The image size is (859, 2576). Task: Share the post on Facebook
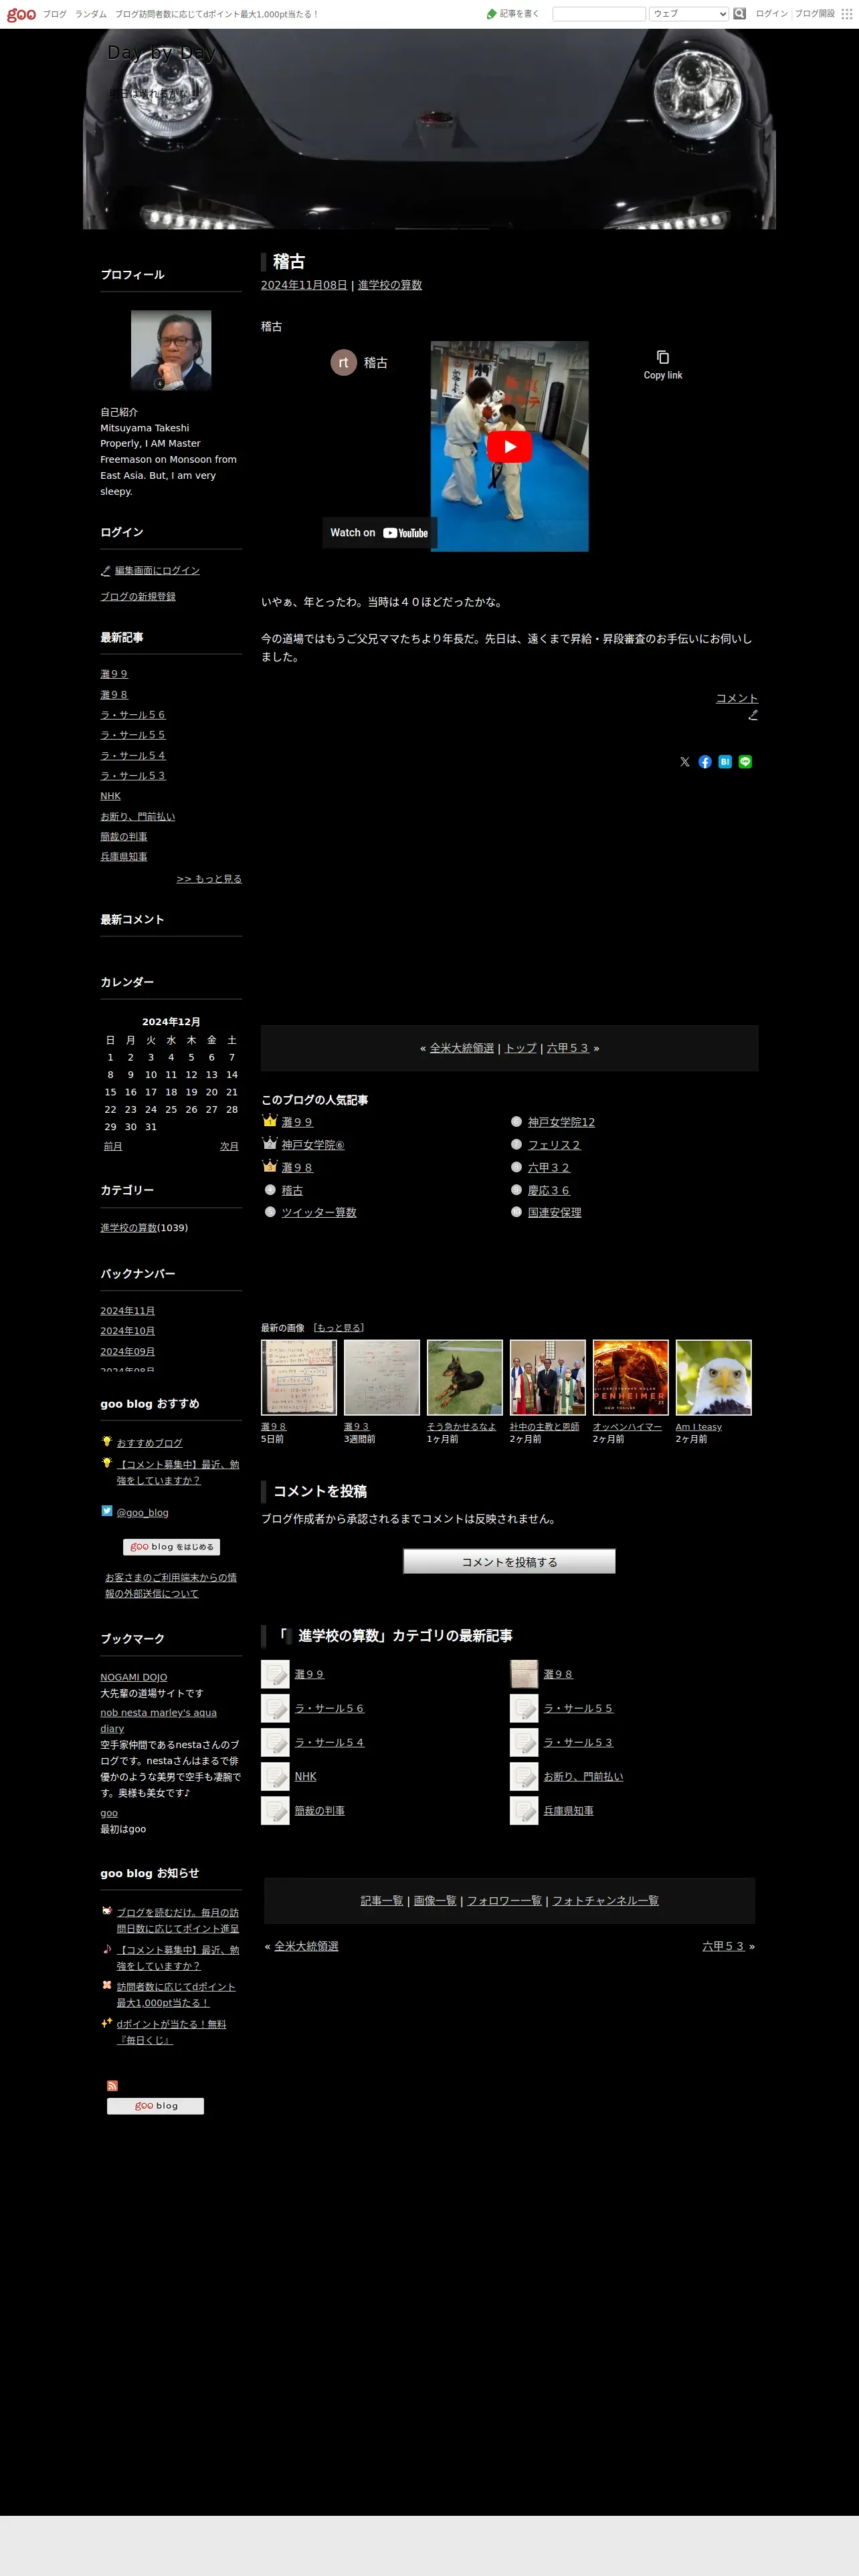tap(705, 762)
